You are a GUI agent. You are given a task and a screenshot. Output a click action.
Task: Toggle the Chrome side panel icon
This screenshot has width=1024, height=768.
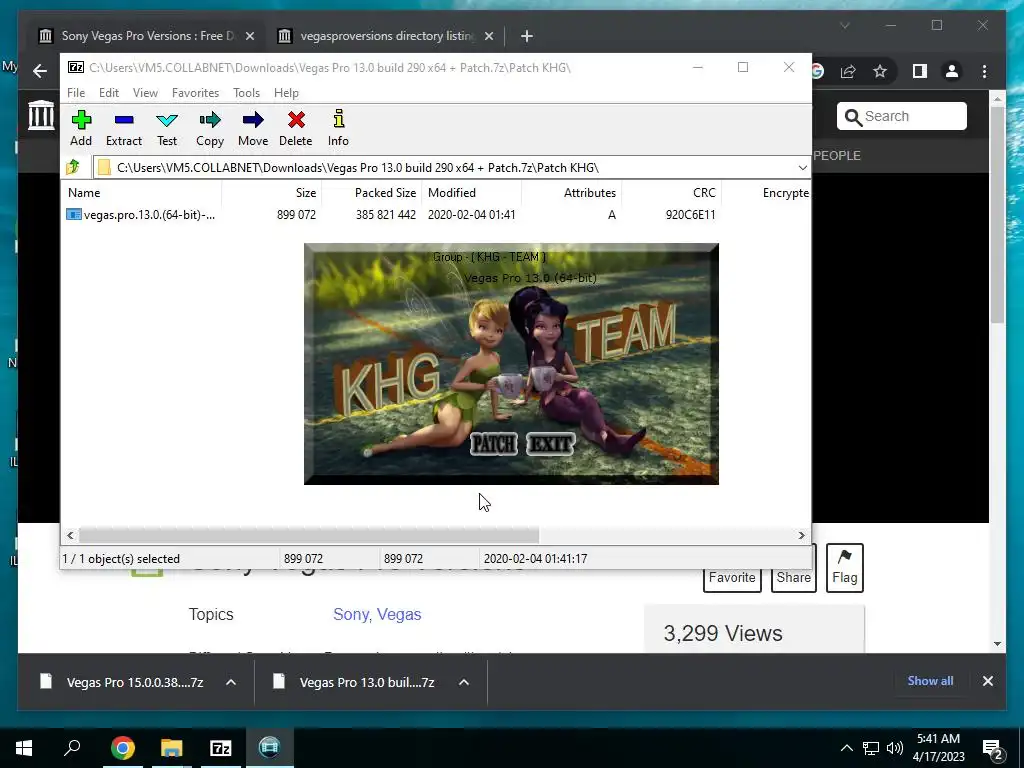pyautogui.click(x=920, y=71)
